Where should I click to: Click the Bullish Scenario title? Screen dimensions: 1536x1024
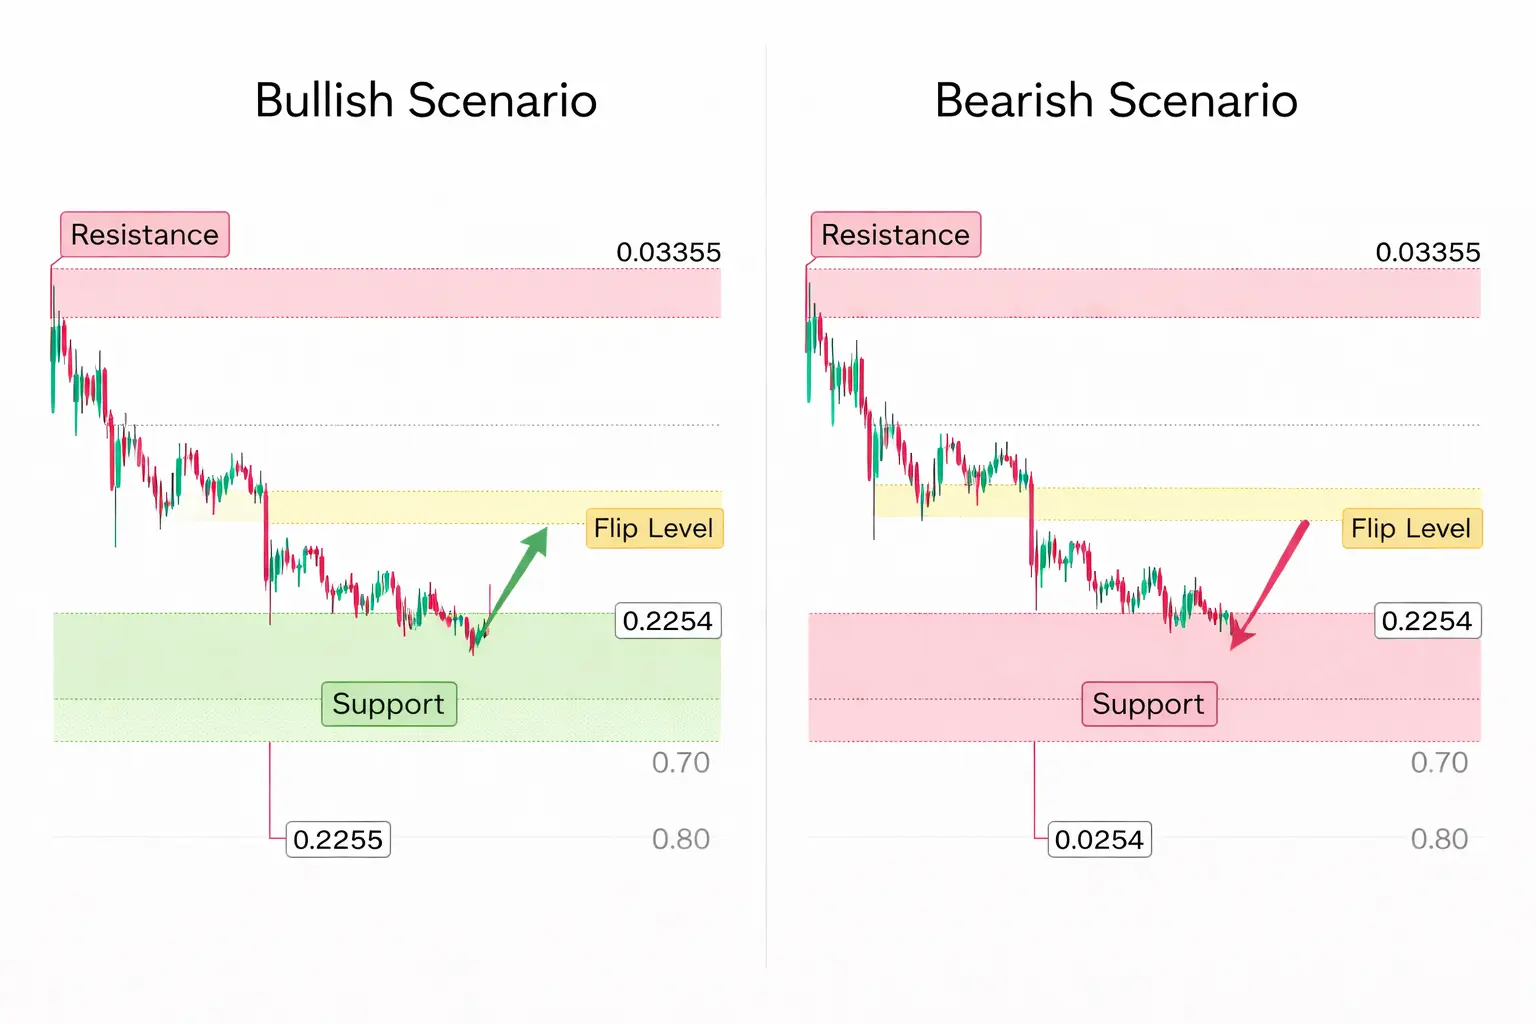tap(426, 101)
